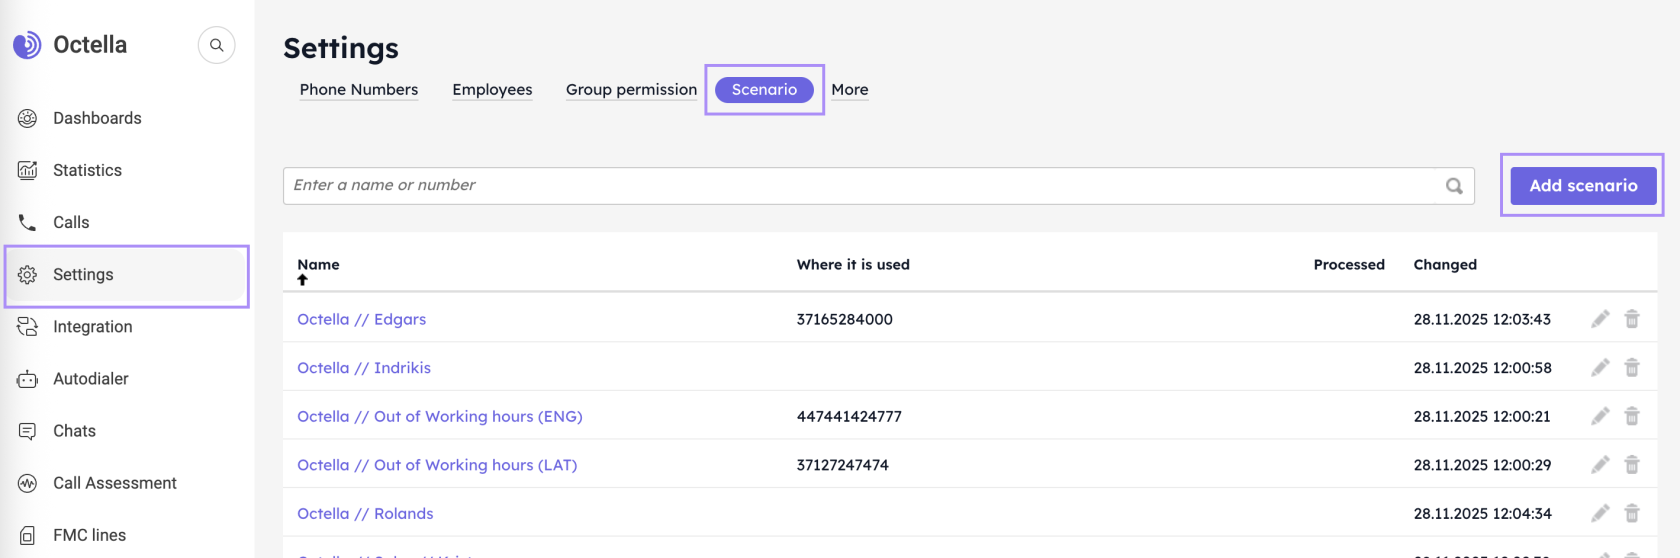Focus the 'Enter a name or number' field

click(x=860, y=186)
